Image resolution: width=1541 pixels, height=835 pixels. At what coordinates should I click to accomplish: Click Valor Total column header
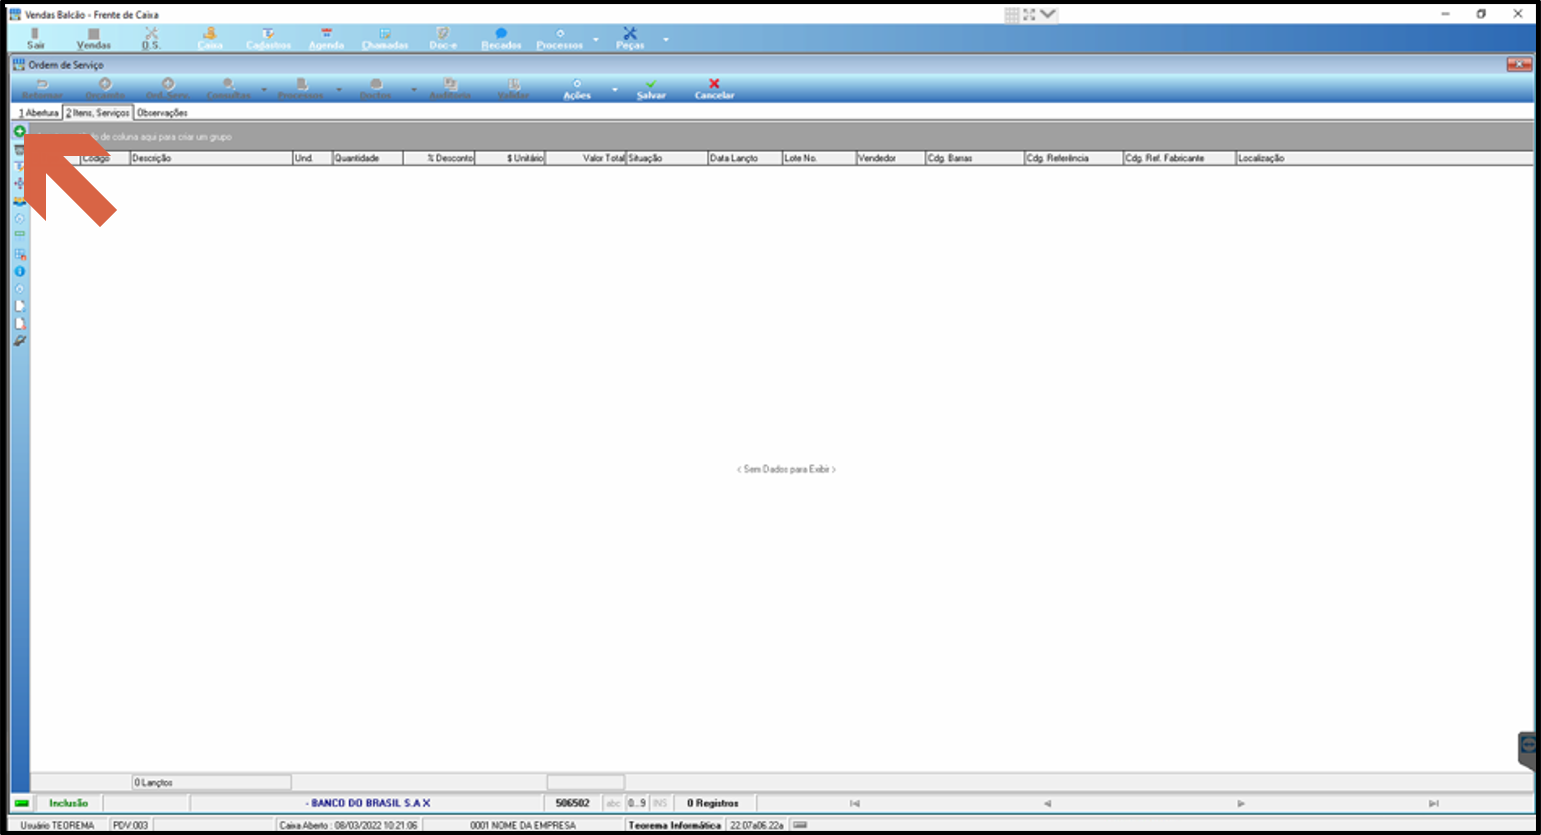point(585,158)
